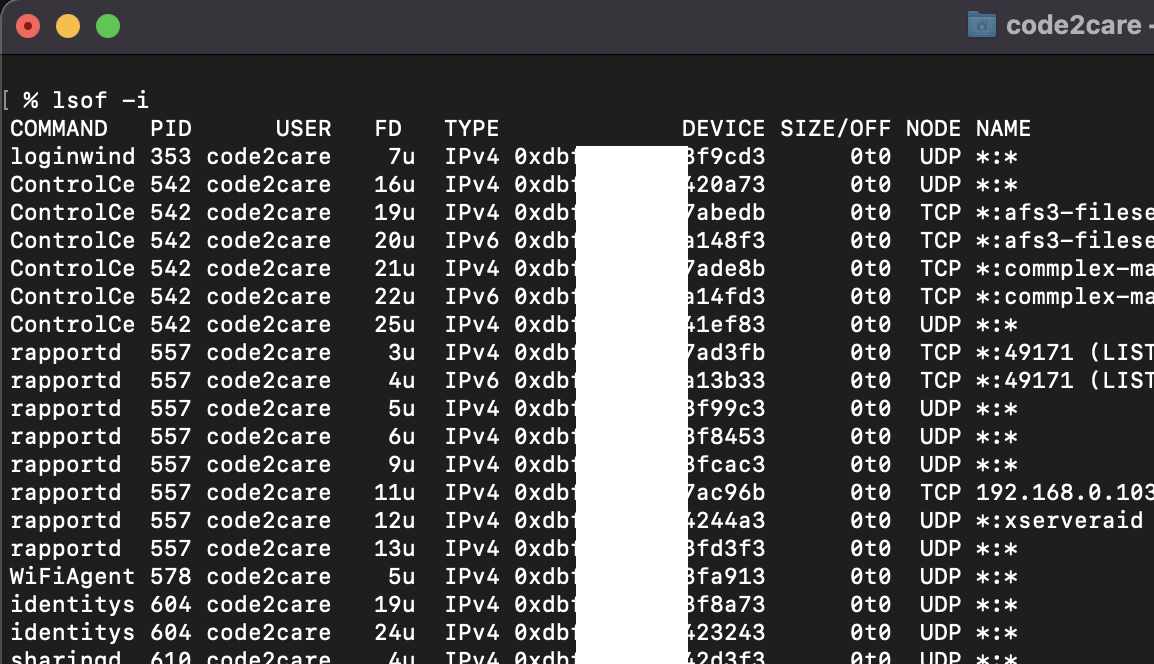Click the PID column header text
The height and width of the screenshot is (664, 1154).
pyautogui.click(x=170, y=128)
